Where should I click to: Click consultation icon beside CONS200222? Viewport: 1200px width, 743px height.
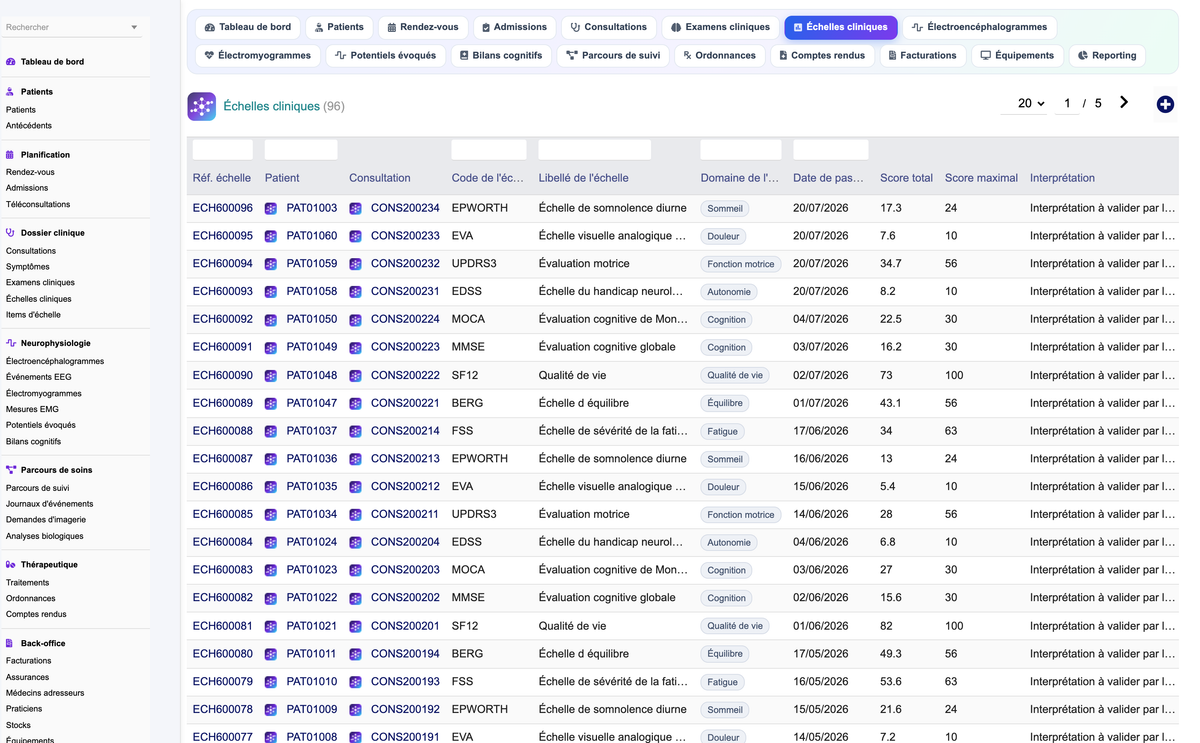pos(355,376)
